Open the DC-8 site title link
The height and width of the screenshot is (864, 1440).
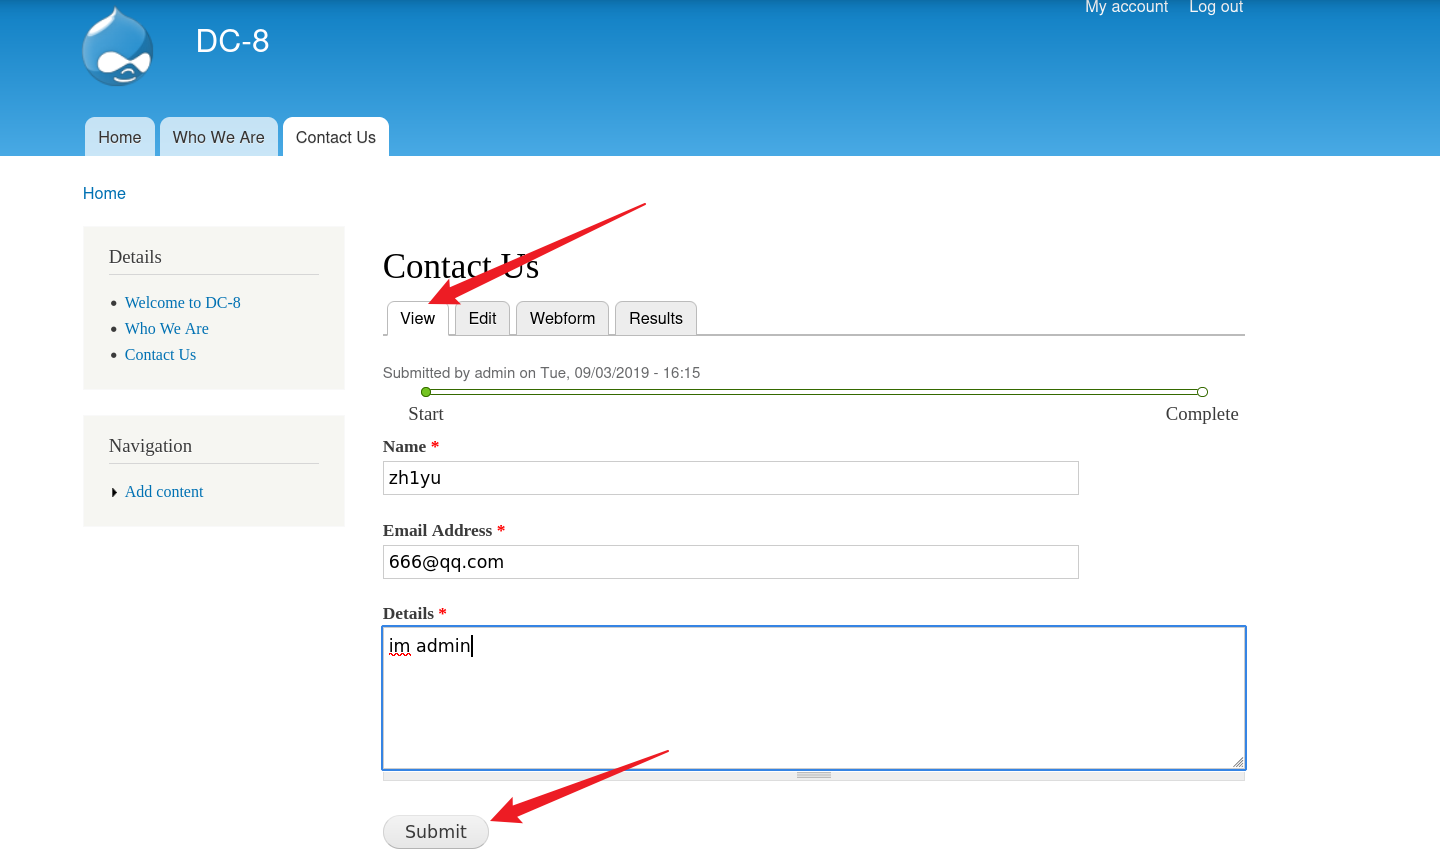point(232,41)
